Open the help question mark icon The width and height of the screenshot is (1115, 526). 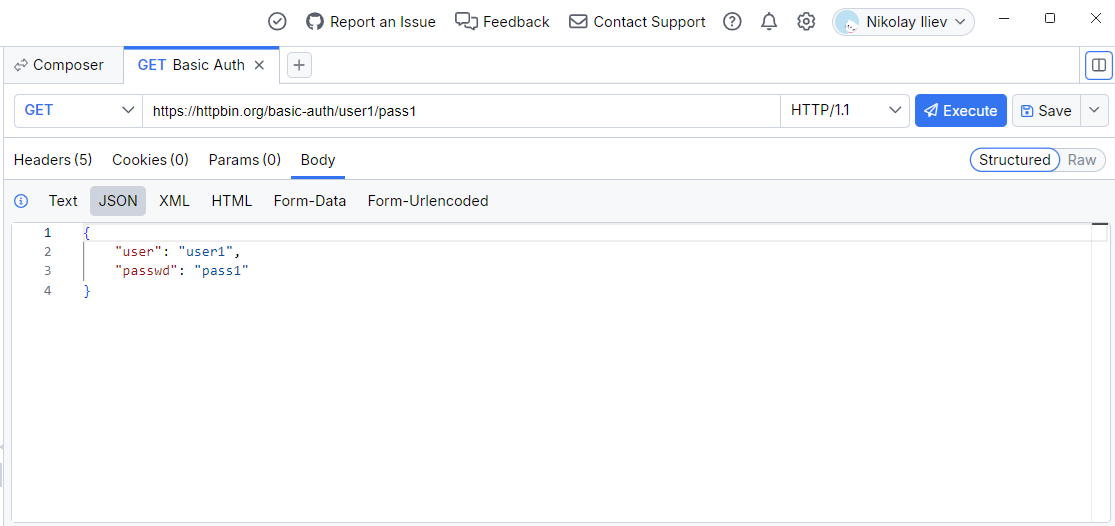[732, 22]
